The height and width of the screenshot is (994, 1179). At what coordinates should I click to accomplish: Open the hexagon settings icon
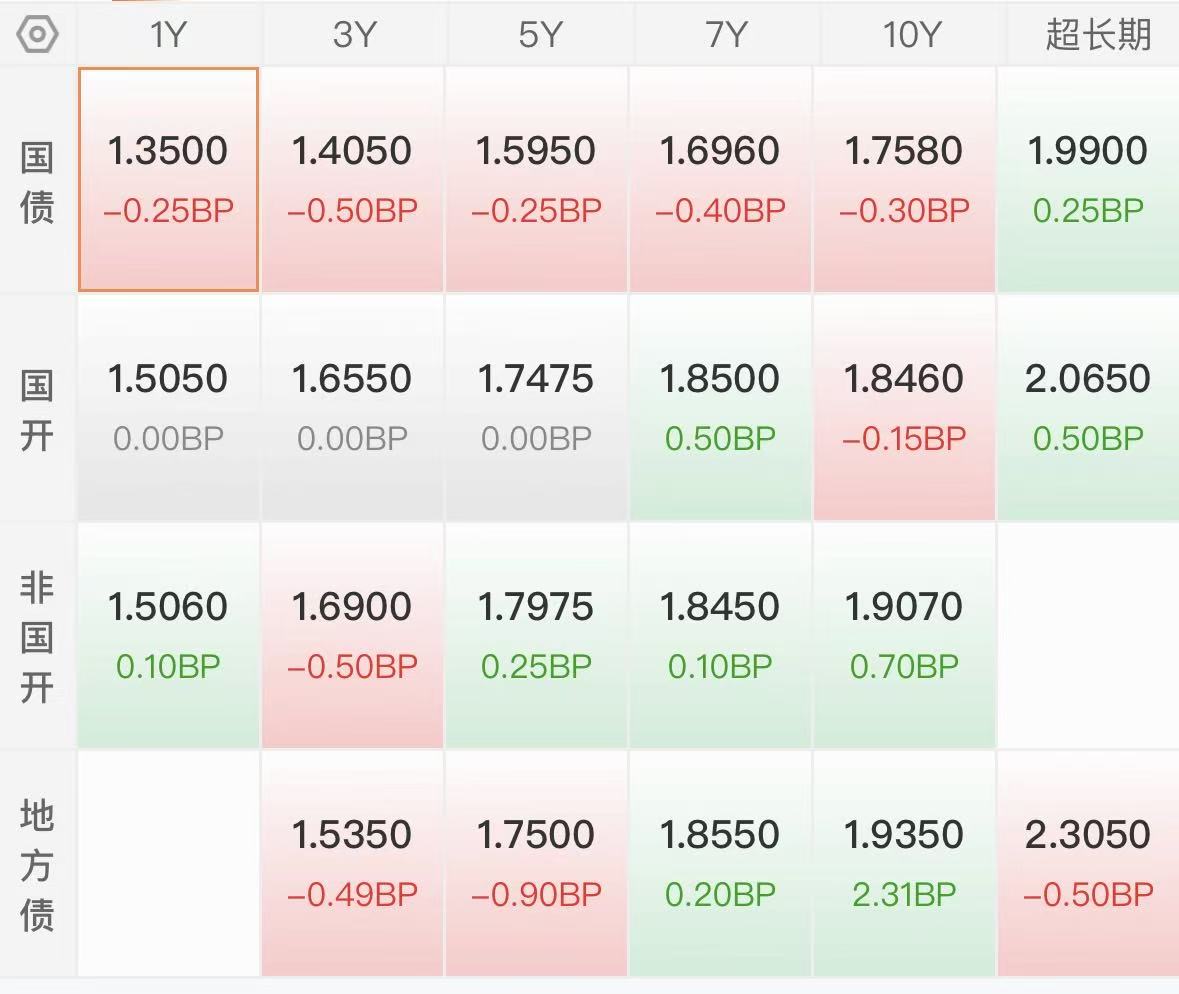click(37, 35)
